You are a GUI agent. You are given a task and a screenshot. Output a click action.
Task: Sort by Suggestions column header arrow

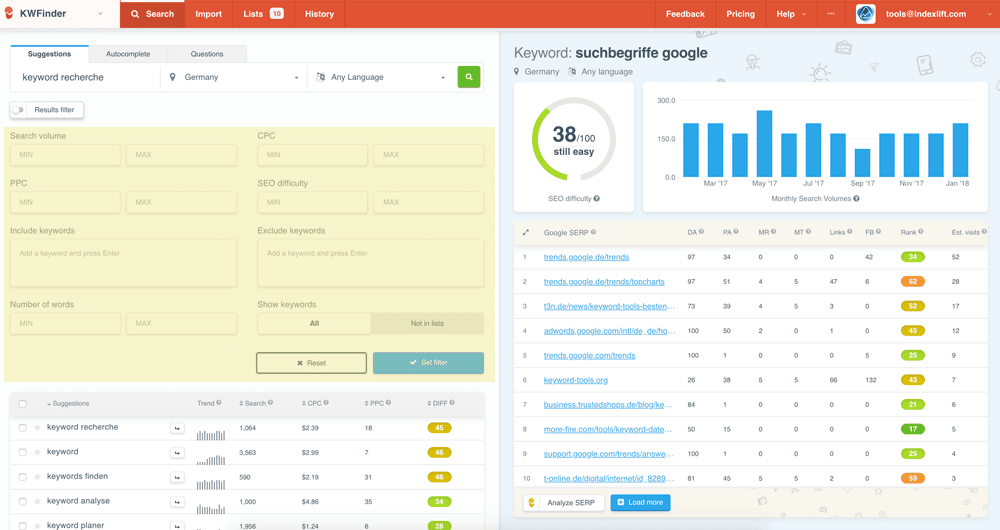click(x=49, y=404)
